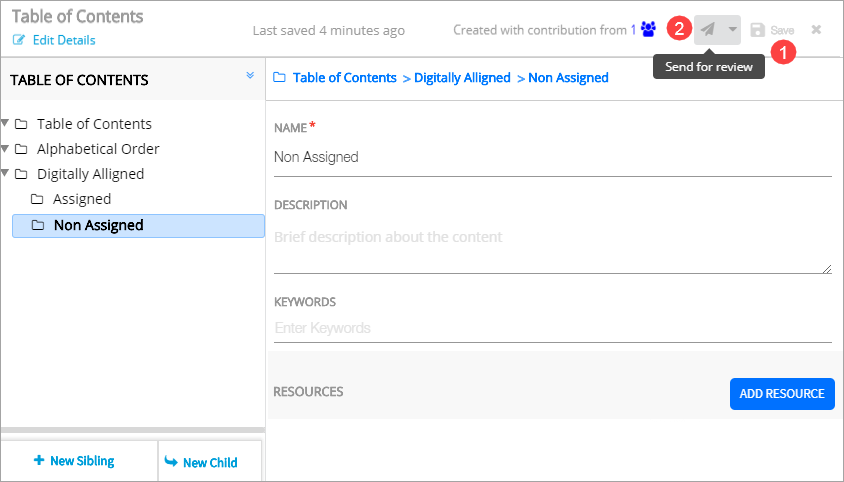Screen dimensions: 844x482
Task: Collapse the Alphabetical Order tree node
Action: [6, 149]
